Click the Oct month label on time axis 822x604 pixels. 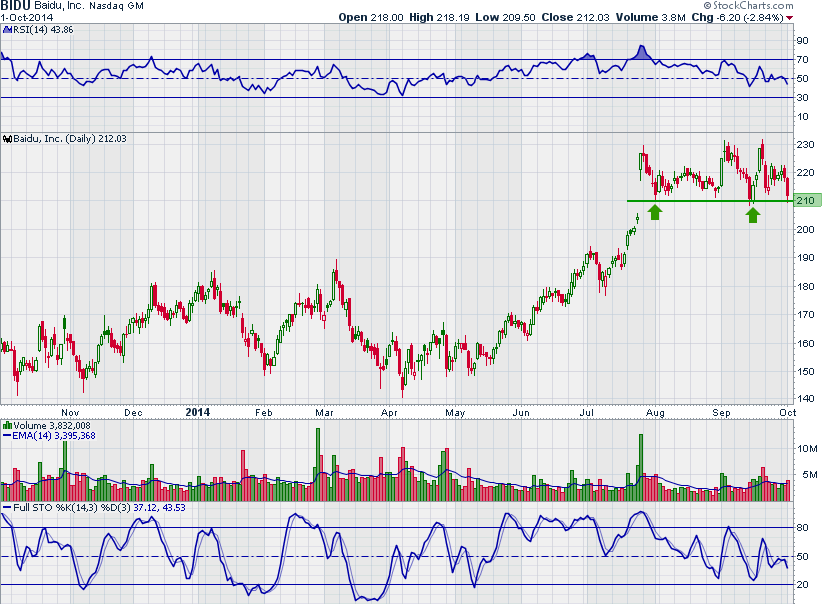(x=787, y=413)
